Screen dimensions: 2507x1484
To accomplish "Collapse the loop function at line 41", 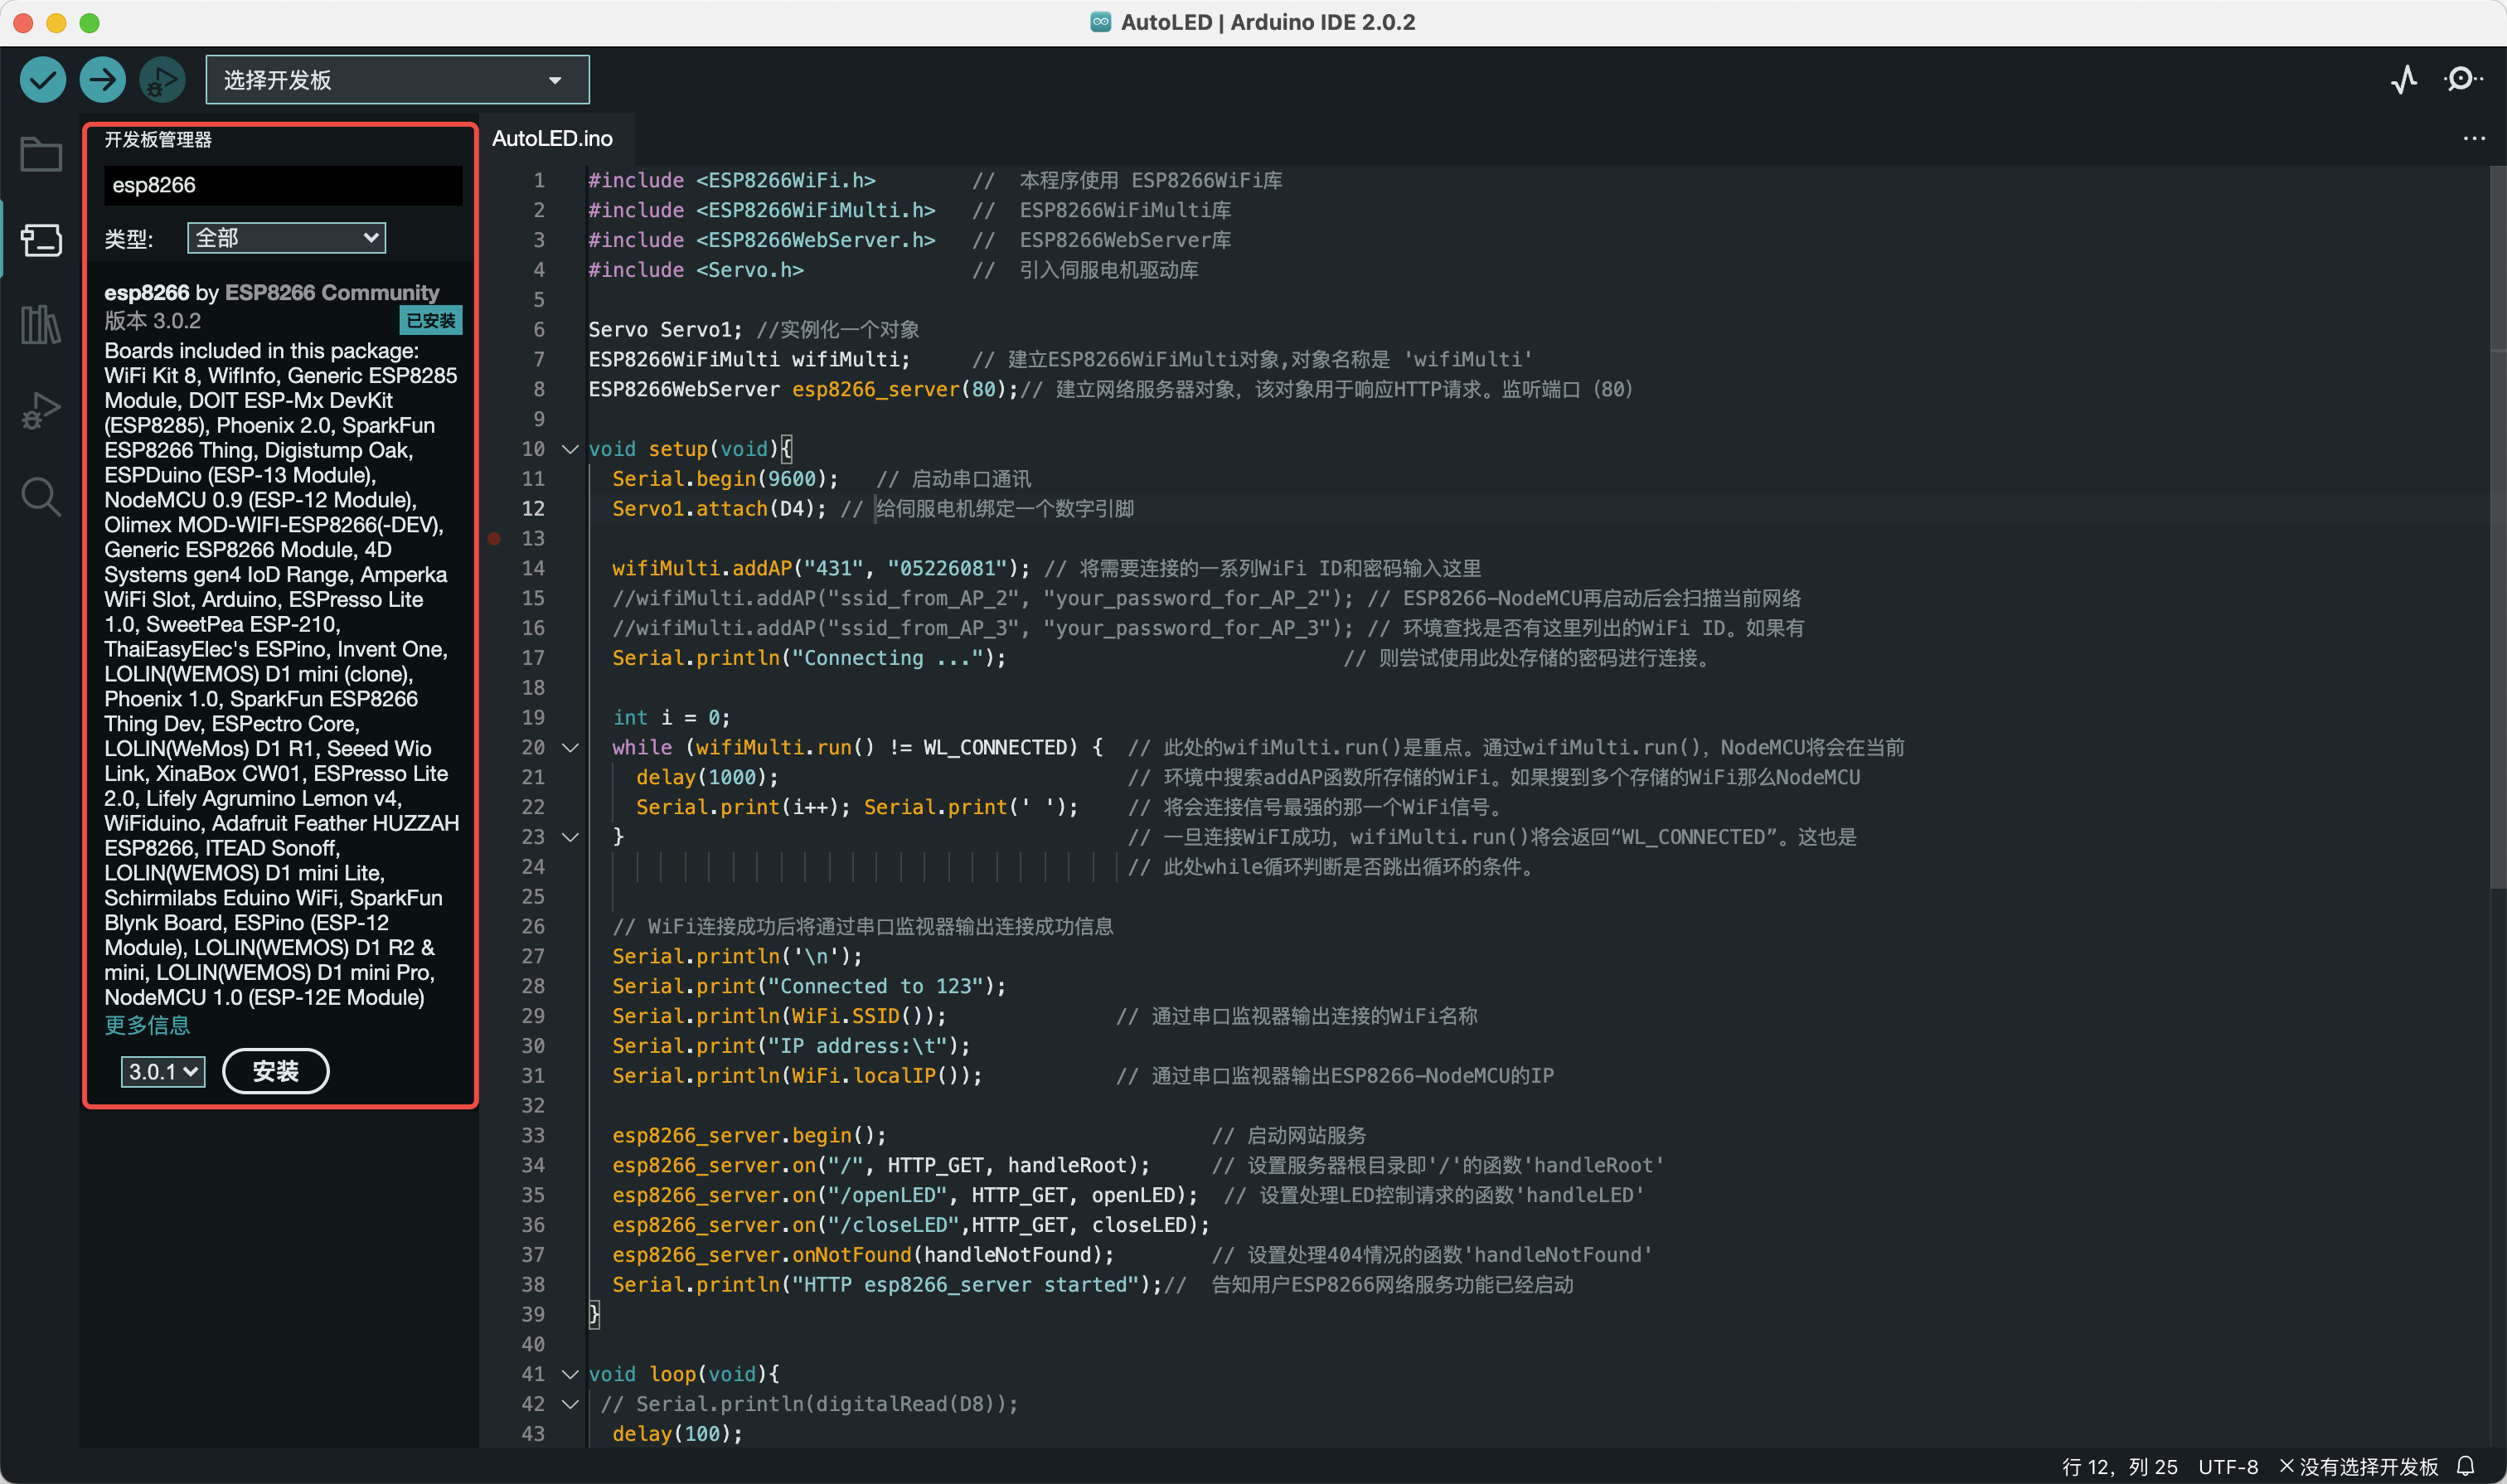I will pos(570,1375).
